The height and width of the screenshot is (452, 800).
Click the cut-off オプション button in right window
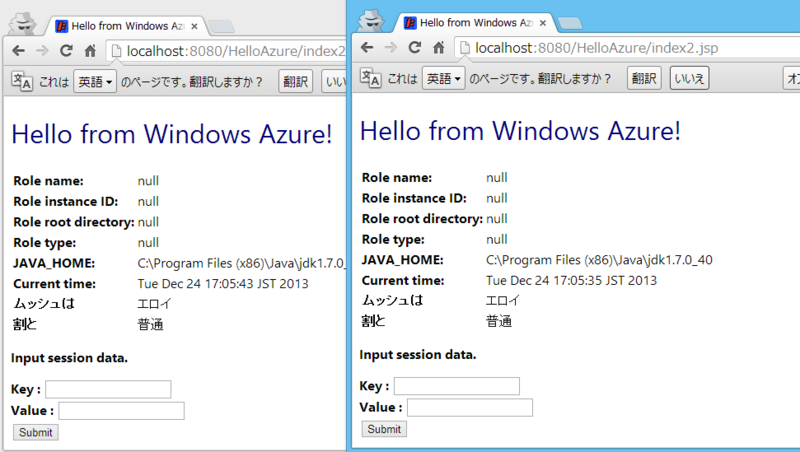(x=792, y=79)
